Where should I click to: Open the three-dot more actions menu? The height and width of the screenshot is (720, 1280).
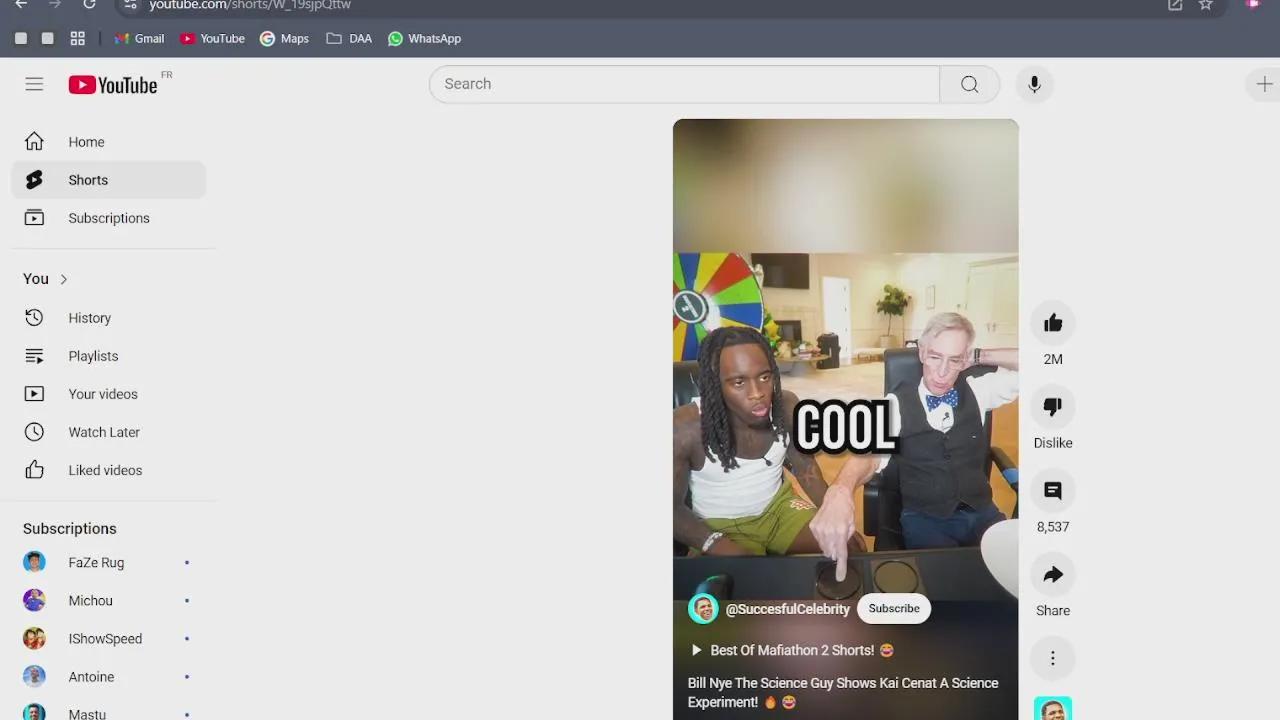(x=1053, y=658)
